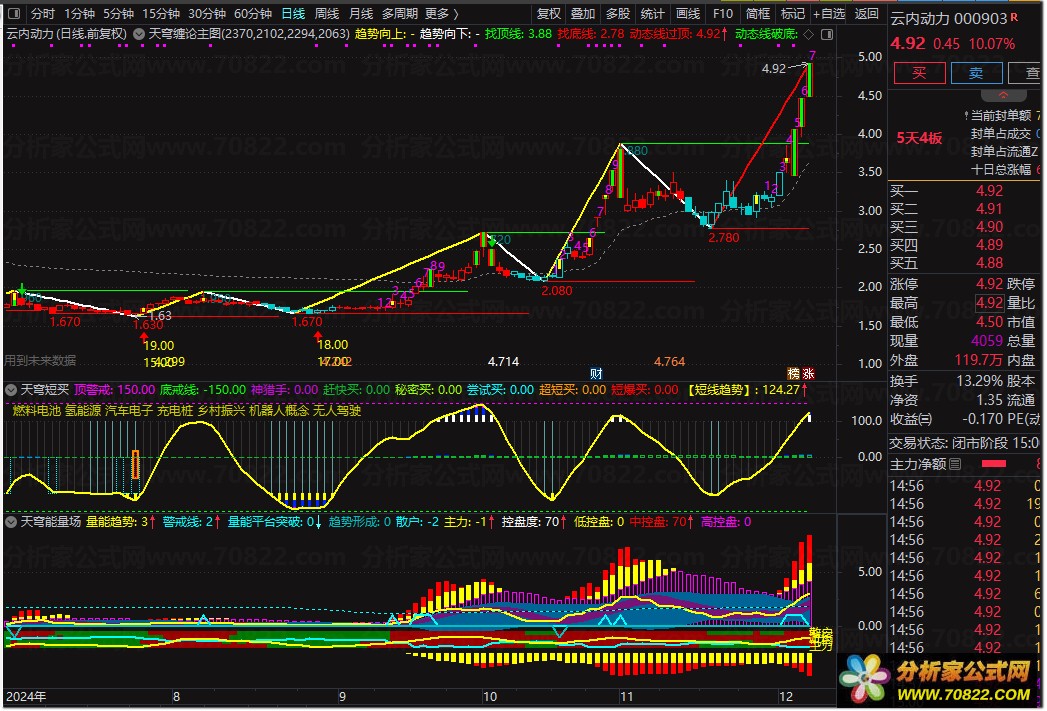Click the 当前封单额 row
Image resolution: width=1047 pixels, height=711 pixels.
(x=1001, y=115)
